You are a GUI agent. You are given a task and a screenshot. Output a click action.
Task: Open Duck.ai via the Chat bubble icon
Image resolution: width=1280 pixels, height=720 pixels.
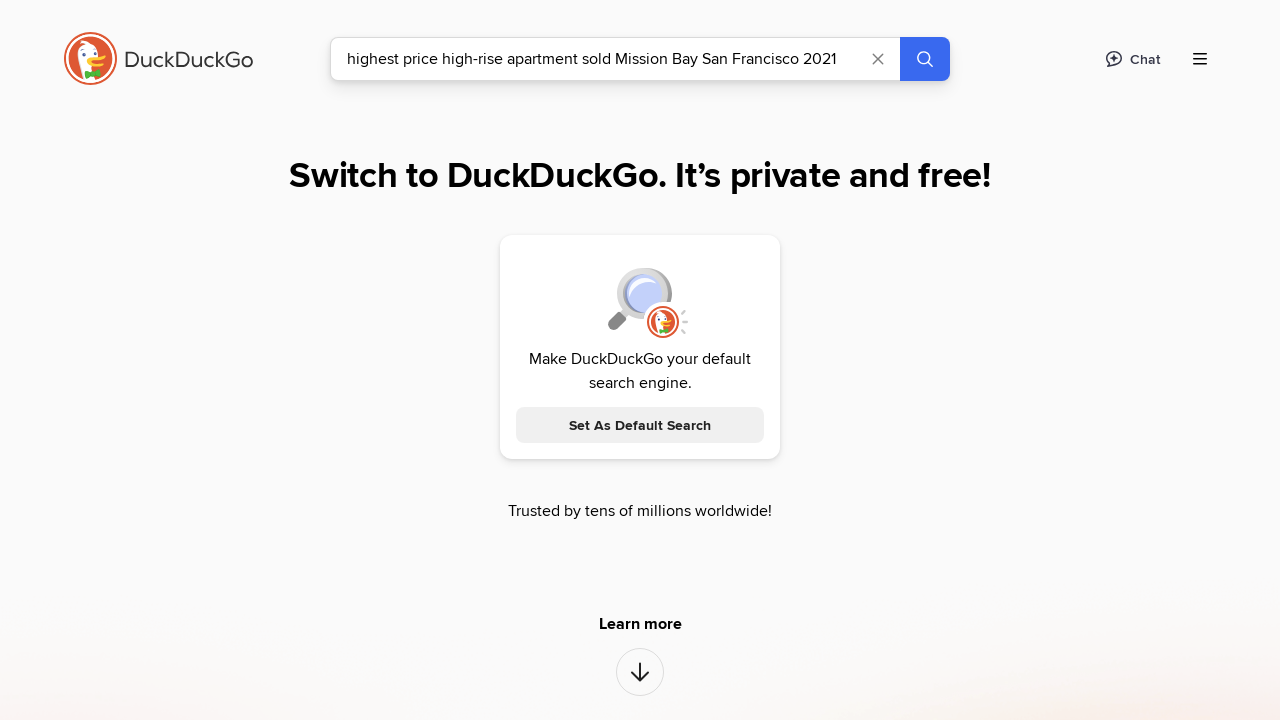pyautogui.click(x=1114, y=59)
